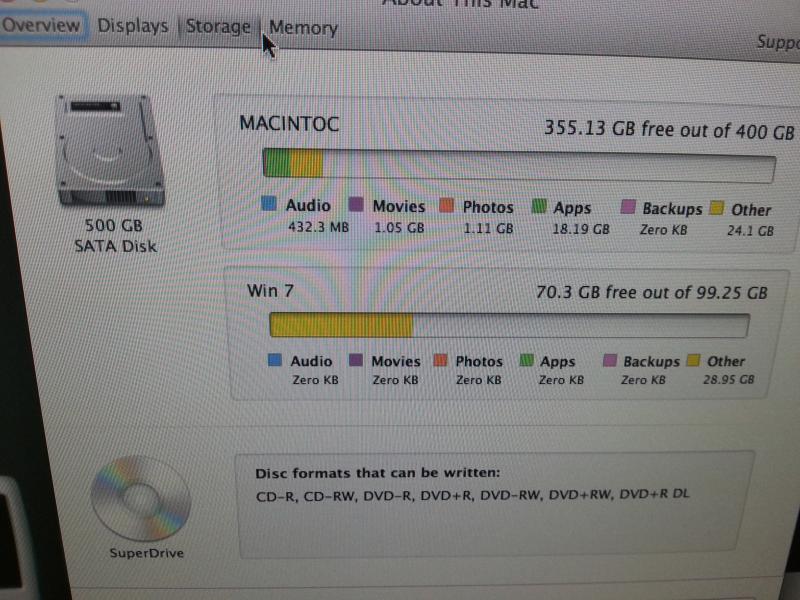
Task: Open the Displays tab
Action: coord(133,26)
